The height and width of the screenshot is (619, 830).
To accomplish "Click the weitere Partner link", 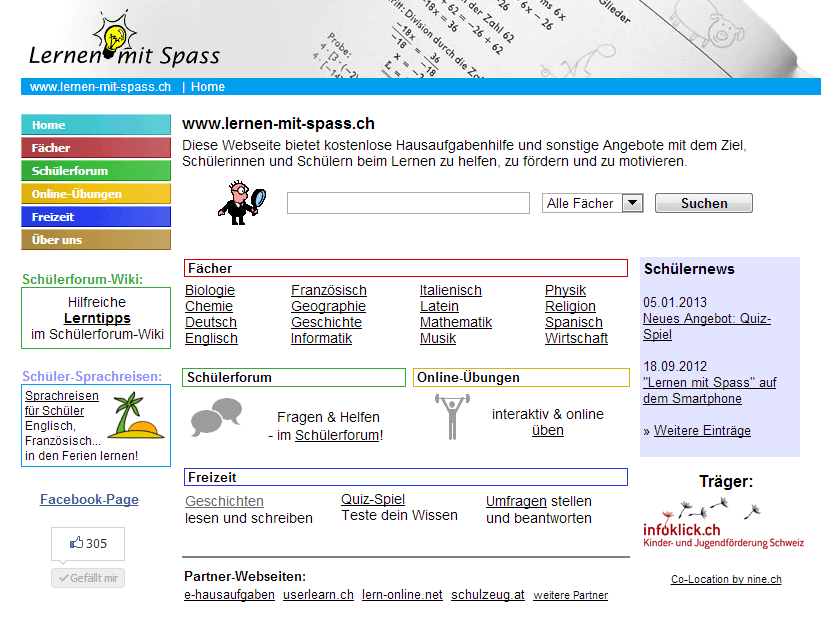I will pos(571,596).
